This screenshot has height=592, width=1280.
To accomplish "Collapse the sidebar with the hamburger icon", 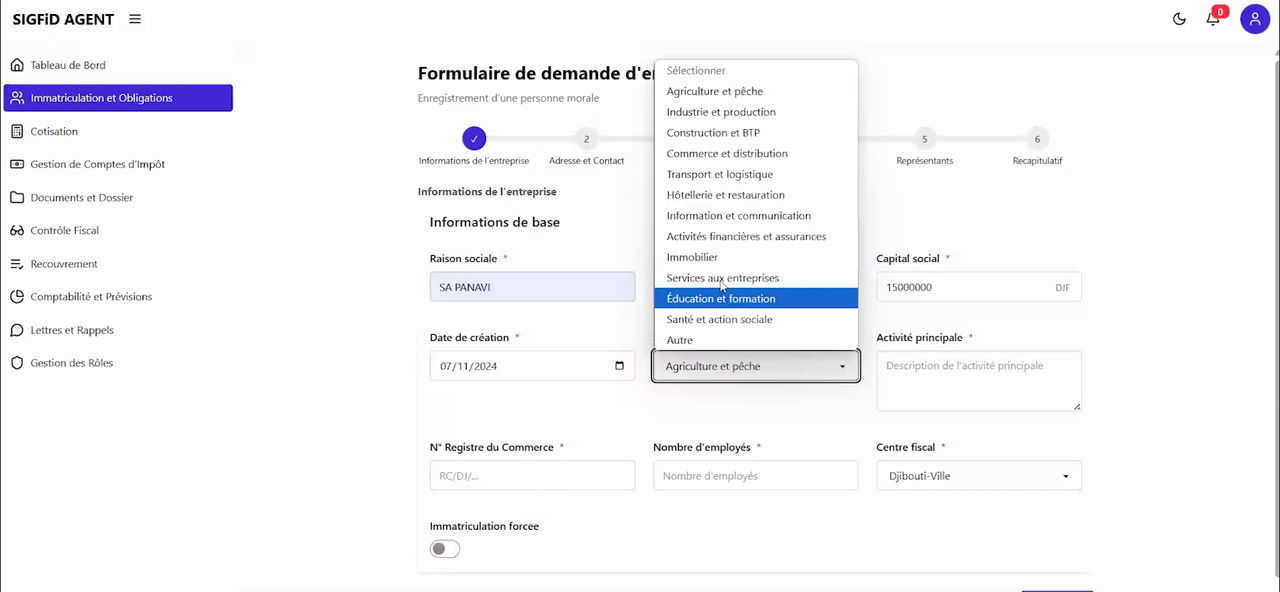I will click(134, 18).
